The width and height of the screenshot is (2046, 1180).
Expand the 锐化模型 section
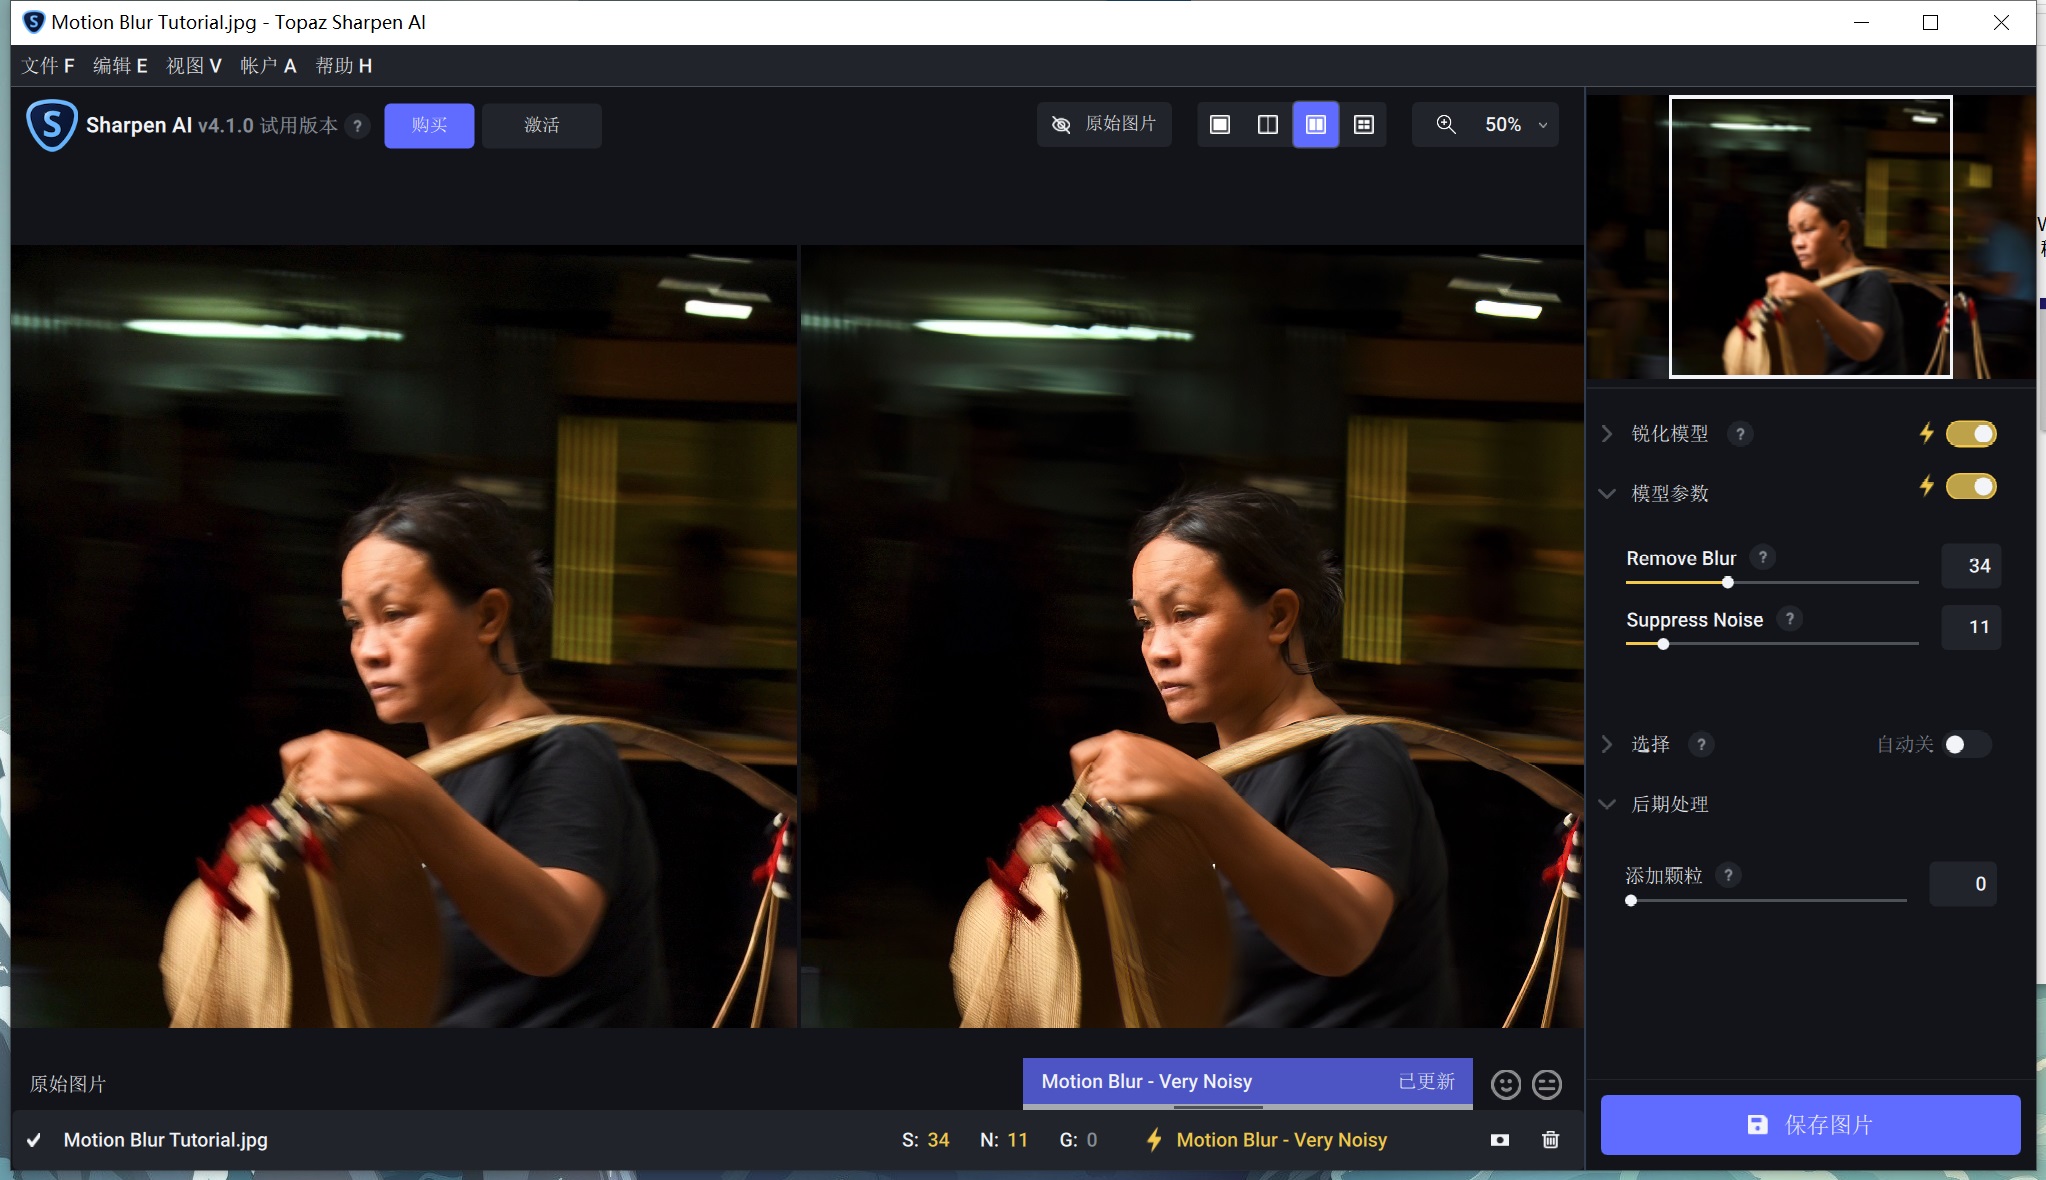point(1607,433)
